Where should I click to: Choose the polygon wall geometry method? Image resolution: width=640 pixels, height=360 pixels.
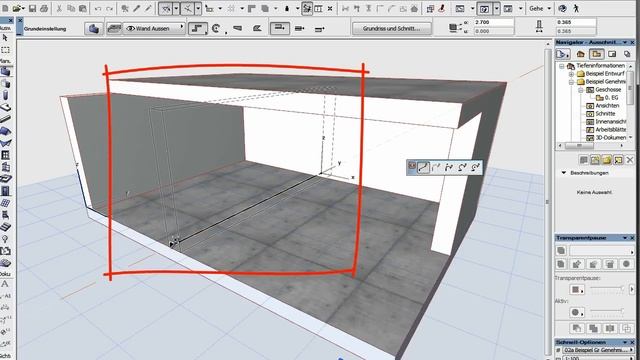257,29
